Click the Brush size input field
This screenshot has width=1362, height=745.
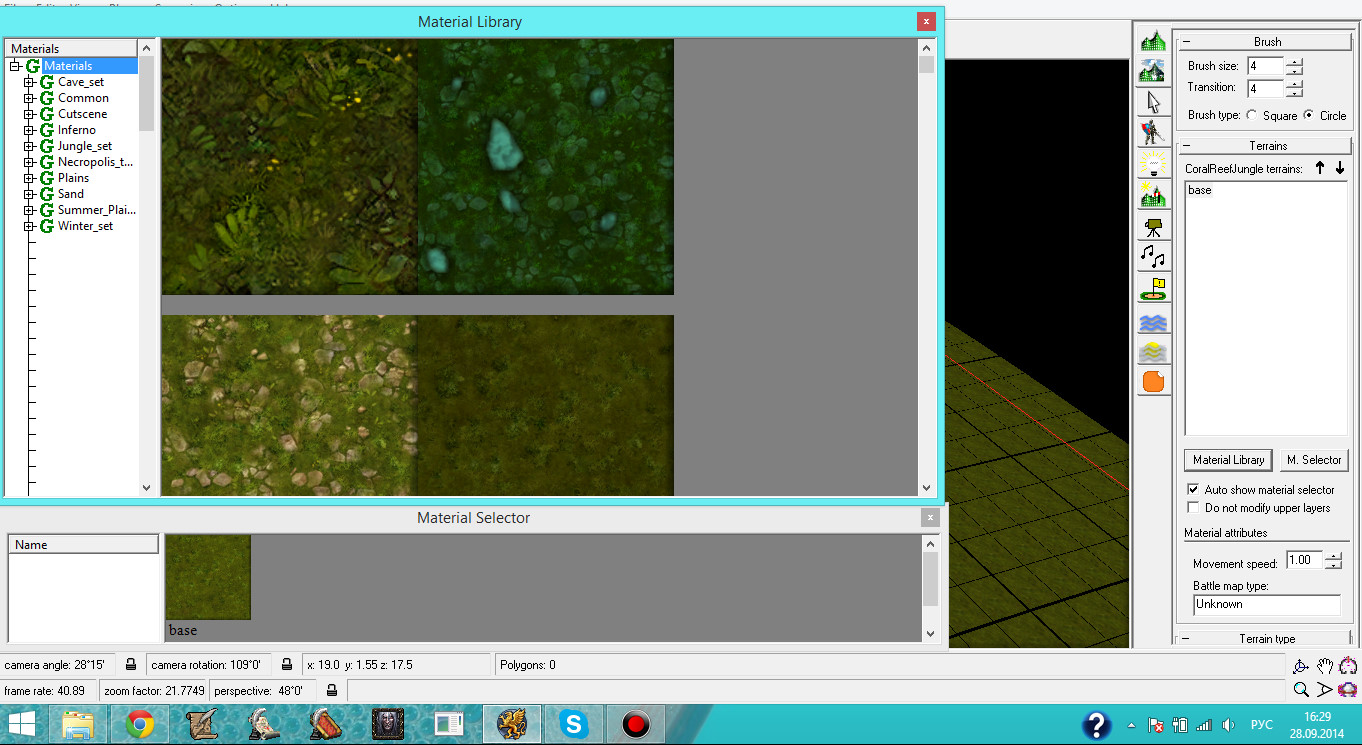1265,66
